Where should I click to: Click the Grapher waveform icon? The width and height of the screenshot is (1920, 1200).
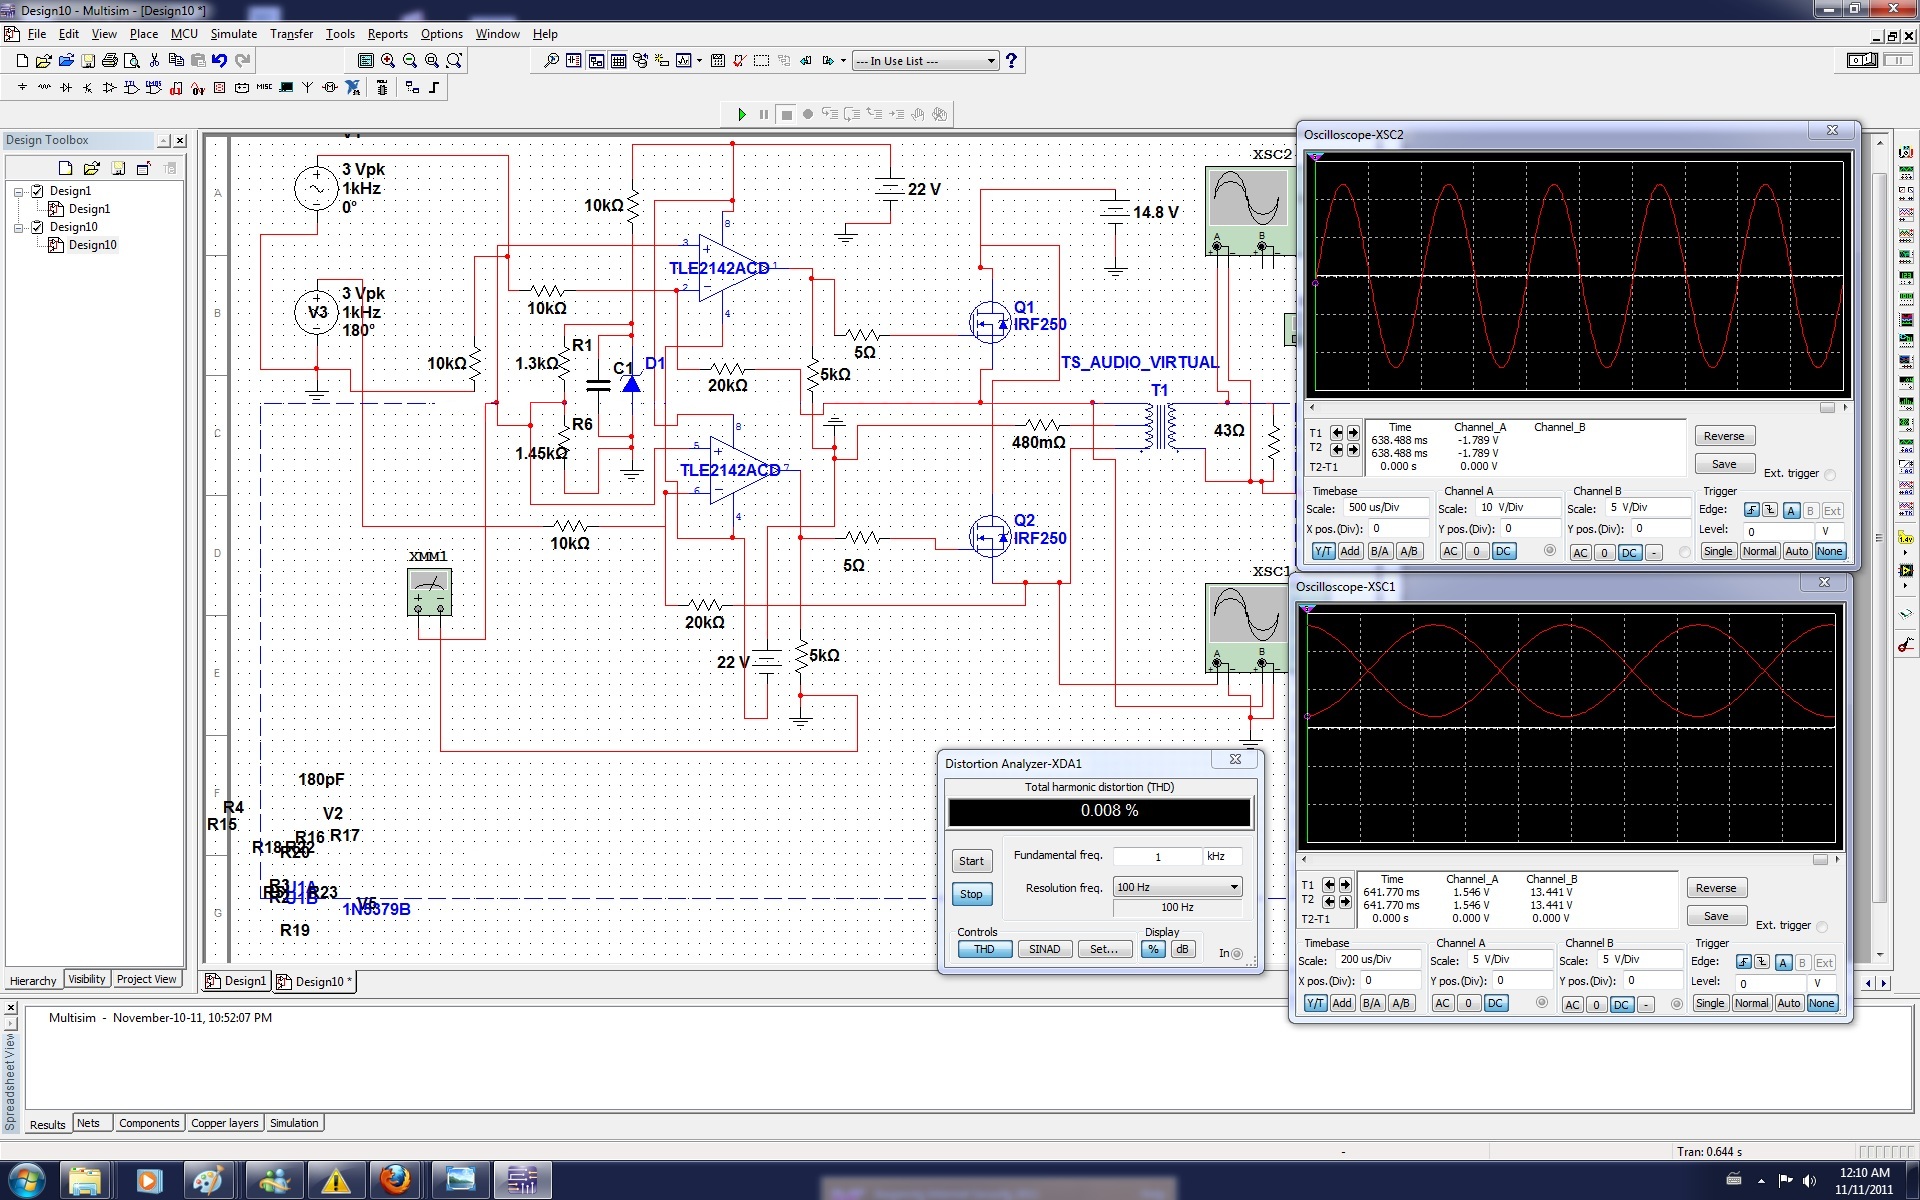[684, 61]
